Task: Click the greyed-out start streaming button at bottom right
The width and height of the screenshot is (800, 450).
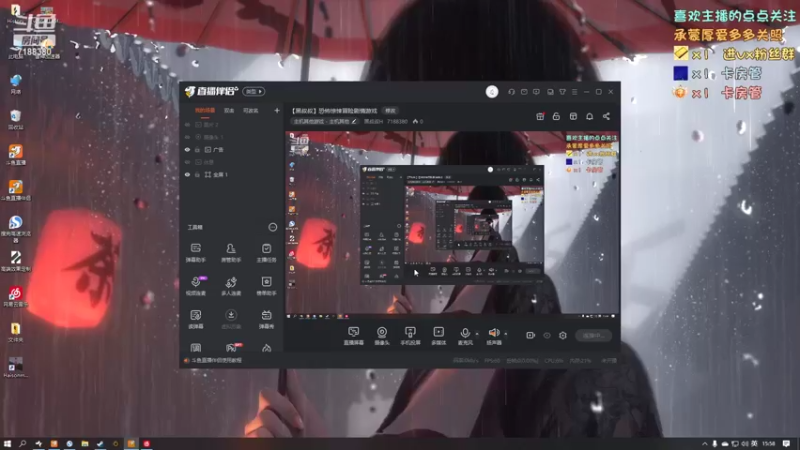Action: coord(593,335)
